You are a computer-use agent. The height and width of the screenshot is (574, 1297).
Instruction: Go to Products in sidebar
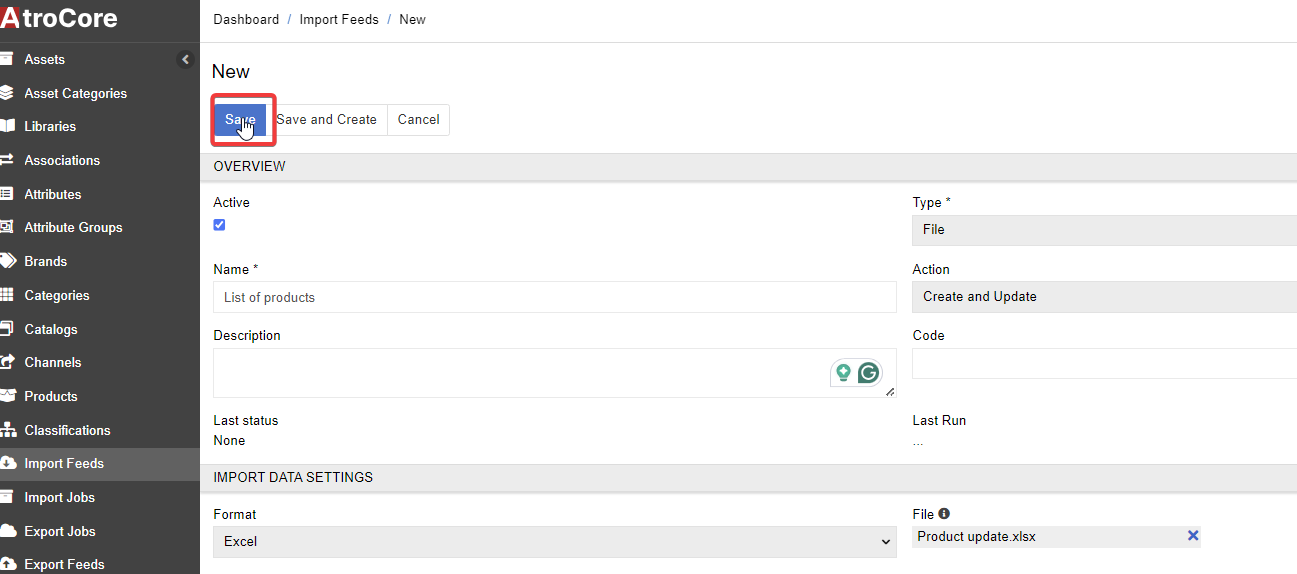[51, 396]
